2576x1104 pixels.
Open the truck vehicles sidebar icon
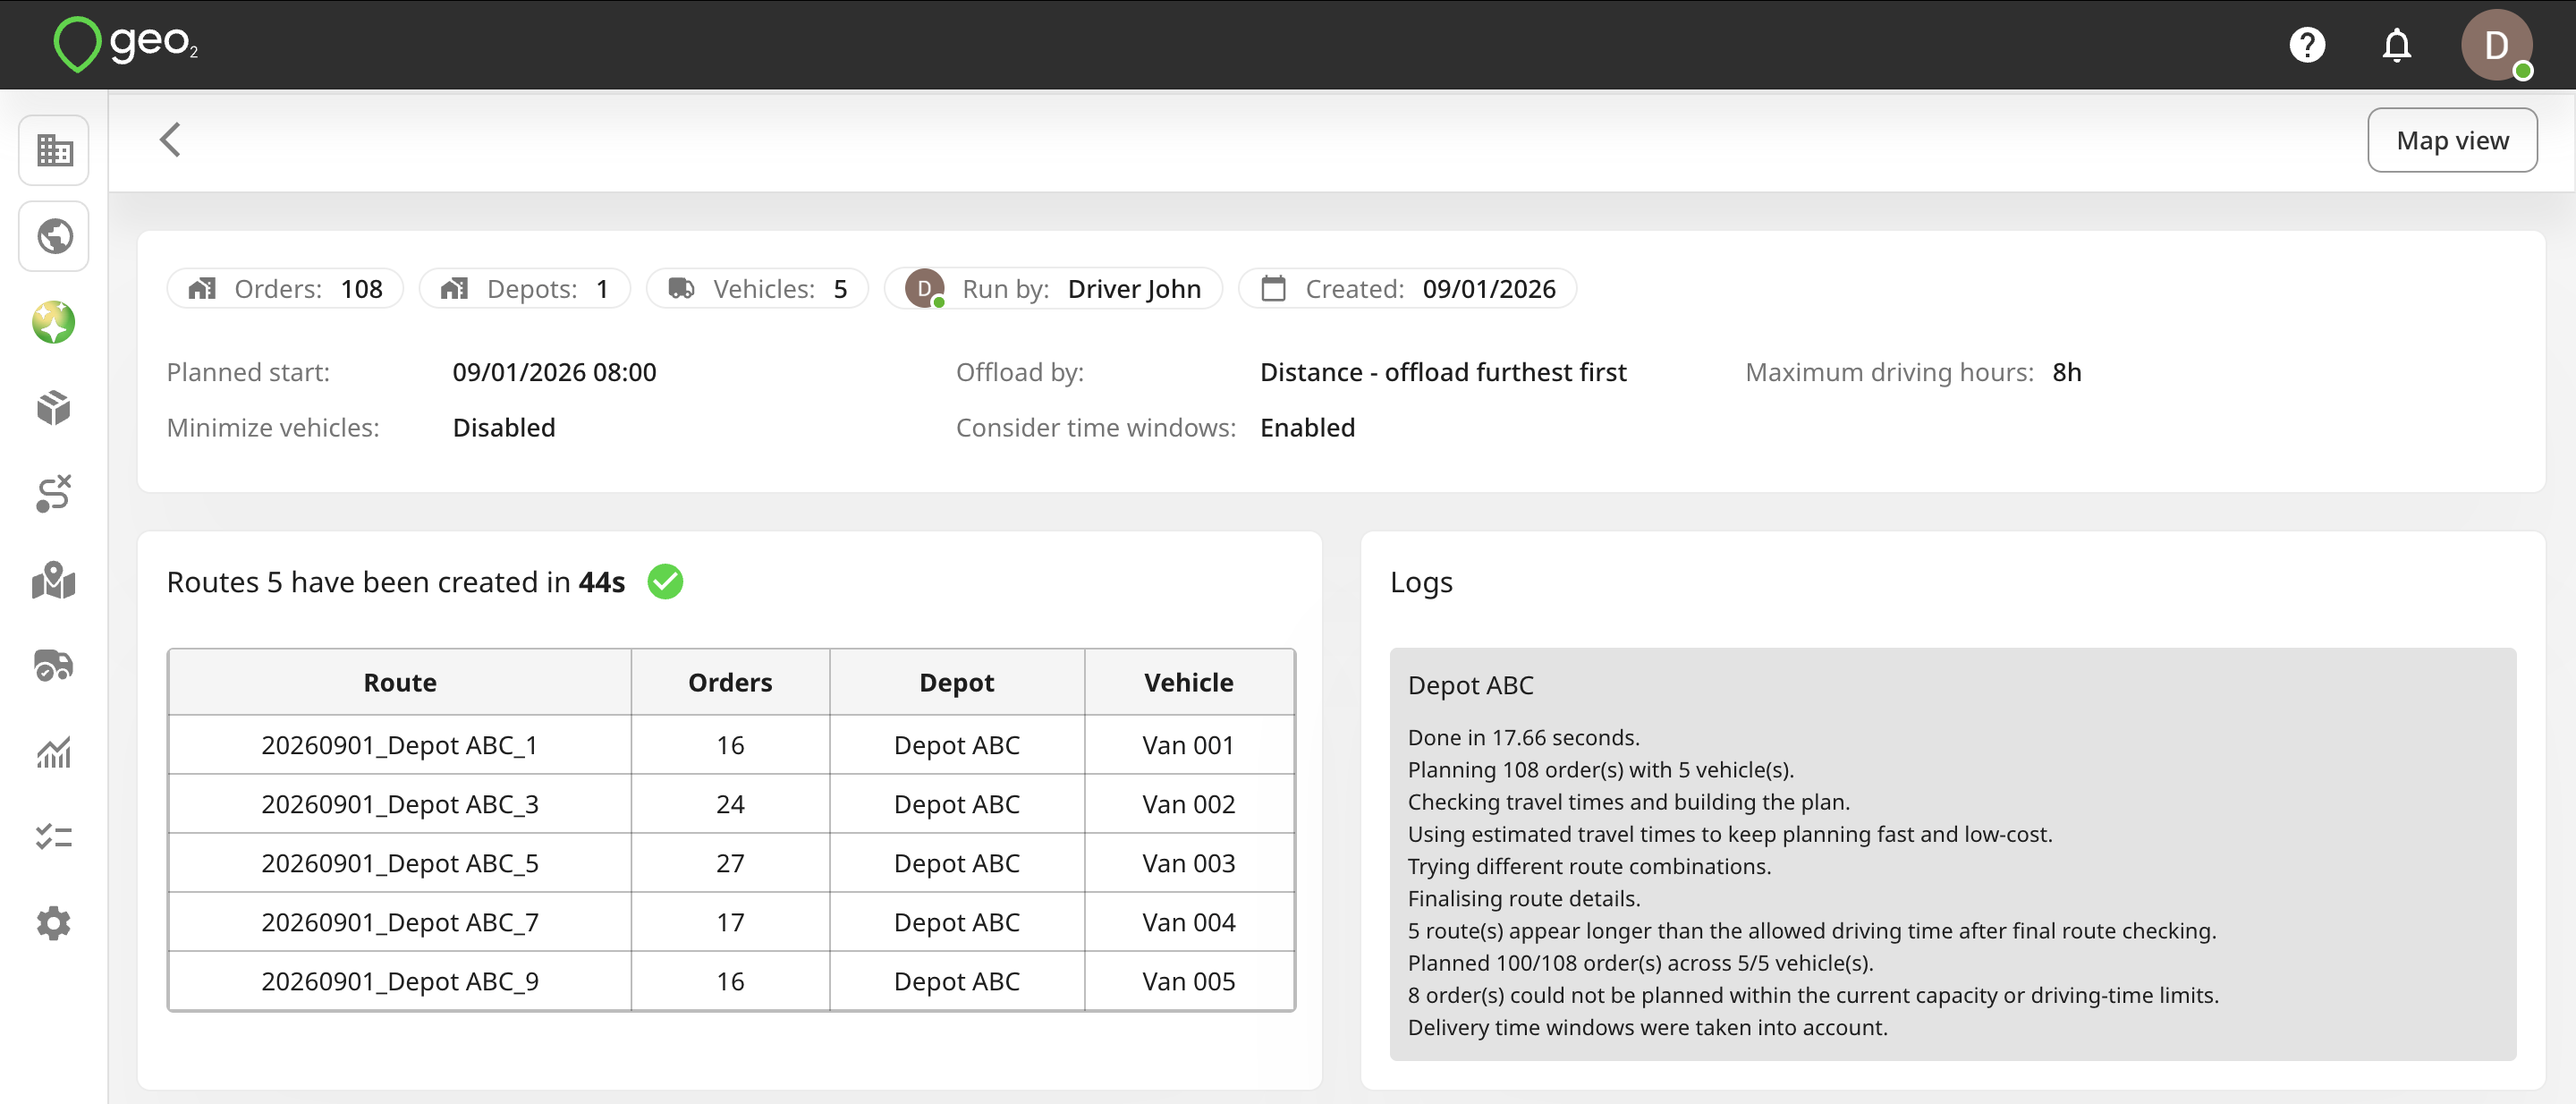click(54, 665)
